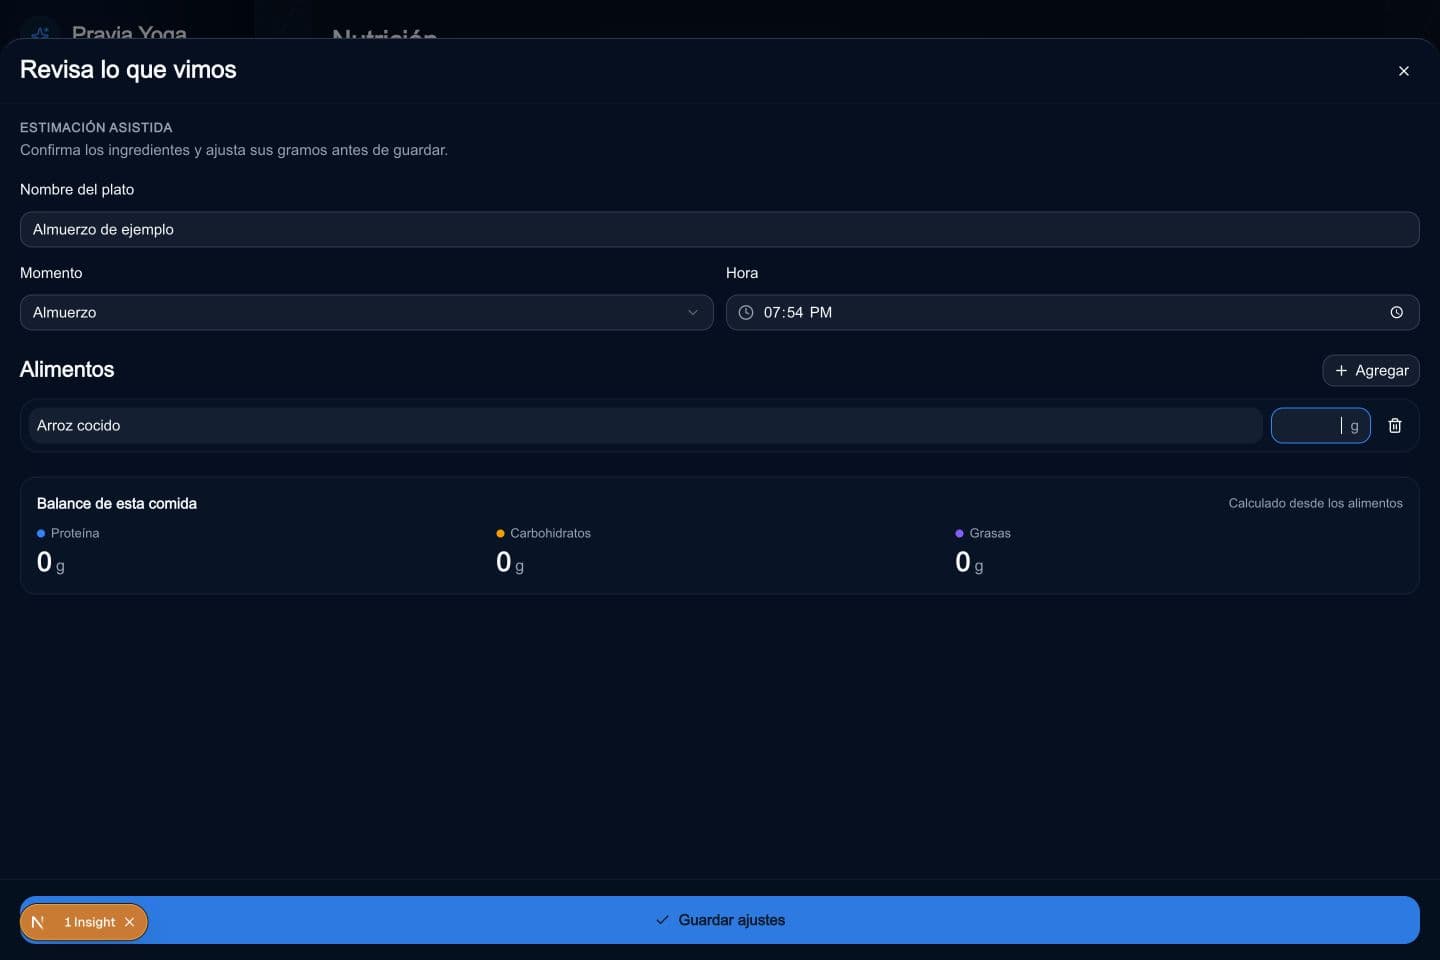1440x960 pixels.
Task: Focus the grams input for Arroz cocido
Action: coord(1320,426)
